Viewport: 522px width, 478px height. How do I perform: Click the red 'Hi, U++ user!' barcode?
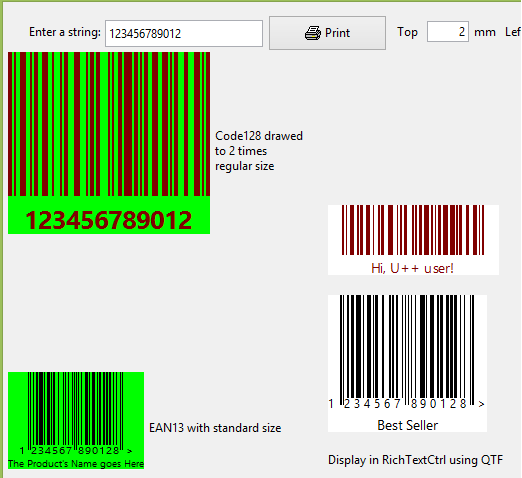pyautogui.click(x=413, y=240)
